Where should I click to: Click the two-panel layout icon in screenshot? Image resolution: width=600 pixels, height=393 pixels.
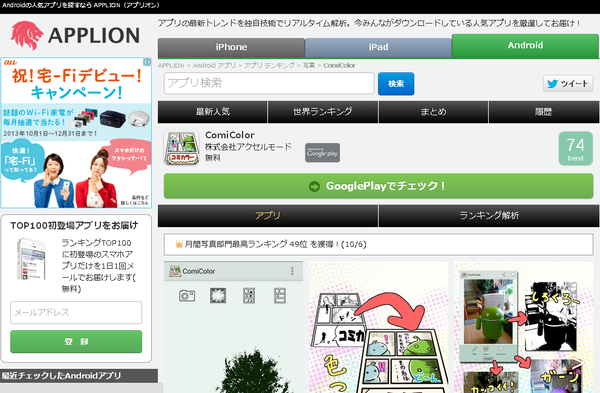point(280,296)
